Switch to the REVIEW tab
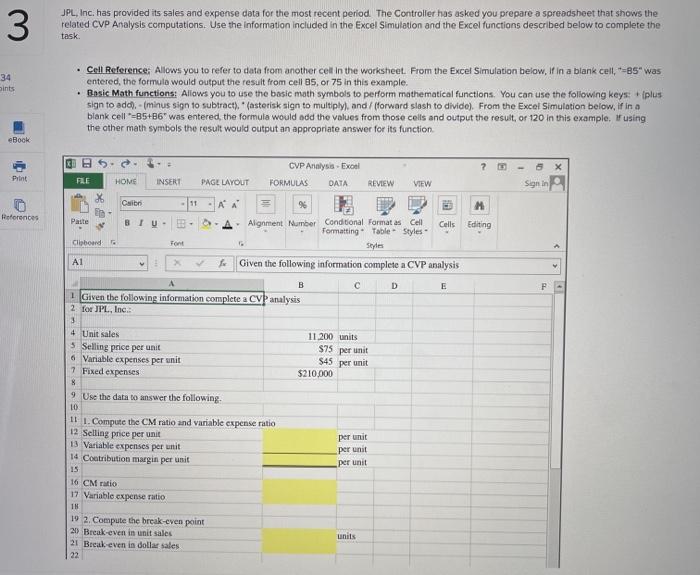The height and width of the screenshot is (575, 700). click(381, 183)
